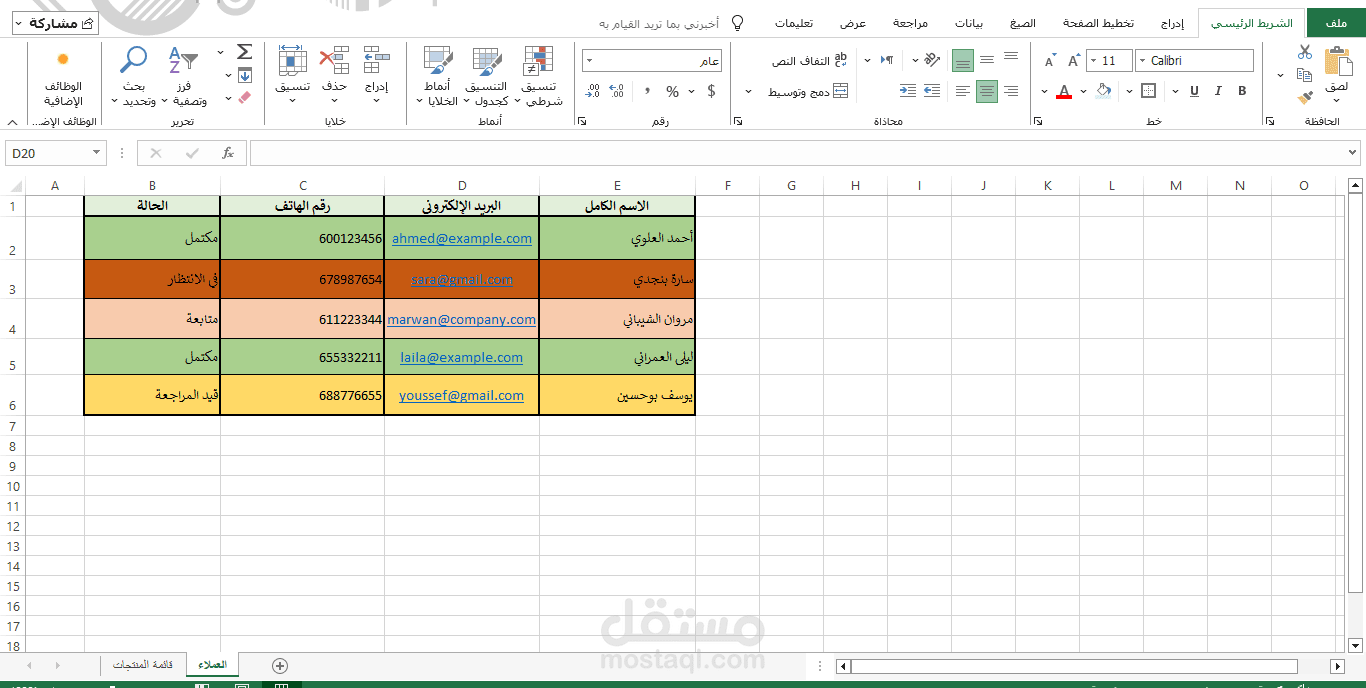Expand the Paste (لصق) options arrow
This screenshot has width=1366, height=688.
pos(1337,101)
